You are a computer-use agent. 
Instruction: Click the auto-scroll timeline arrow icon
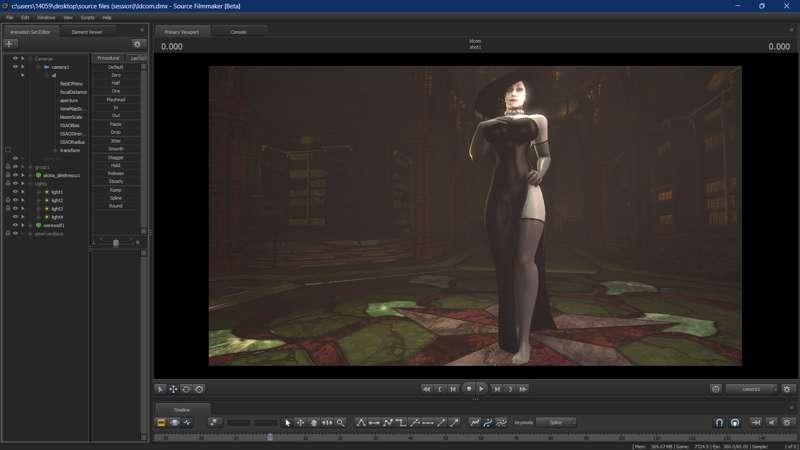click(x=756, y=422)
